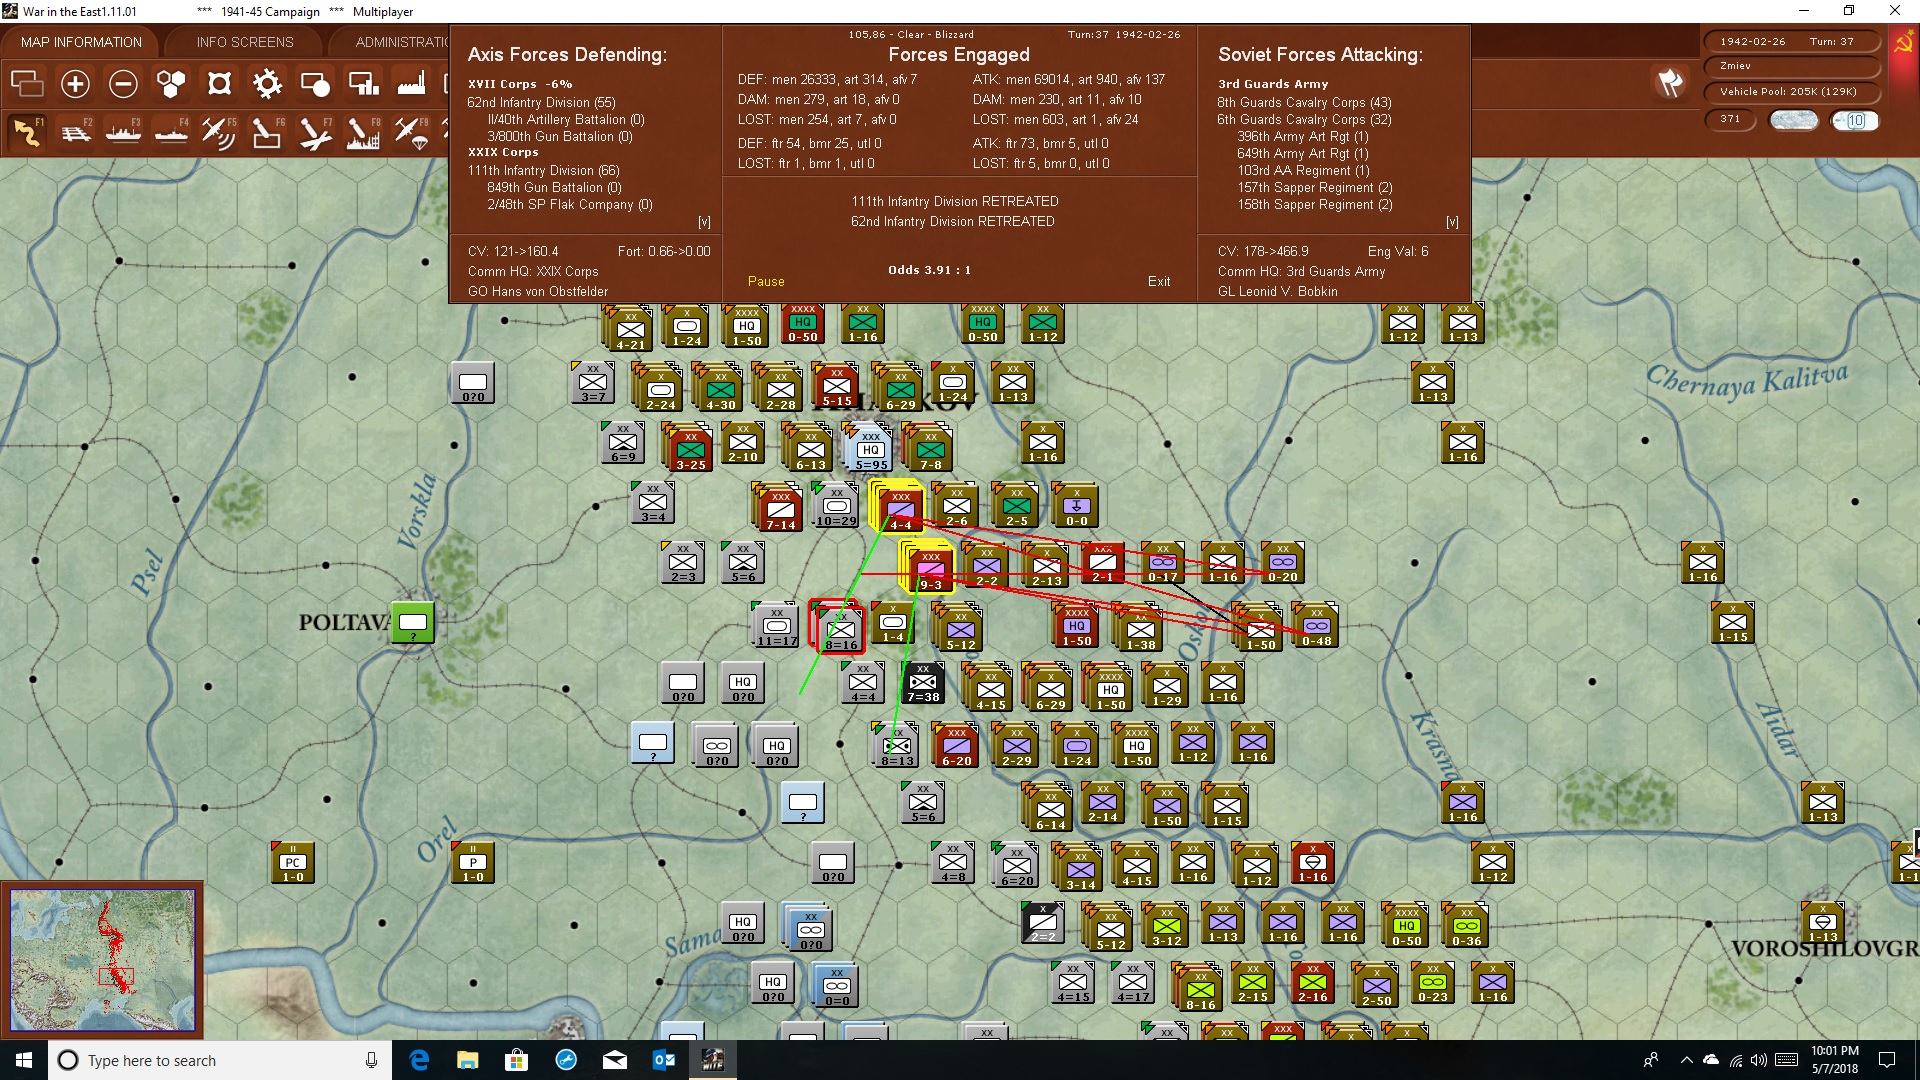Screen dimensions: 1920x1080
Task: Open the INFO SCREENS tab
Action: pyautogui.click(x=245, y=42)
